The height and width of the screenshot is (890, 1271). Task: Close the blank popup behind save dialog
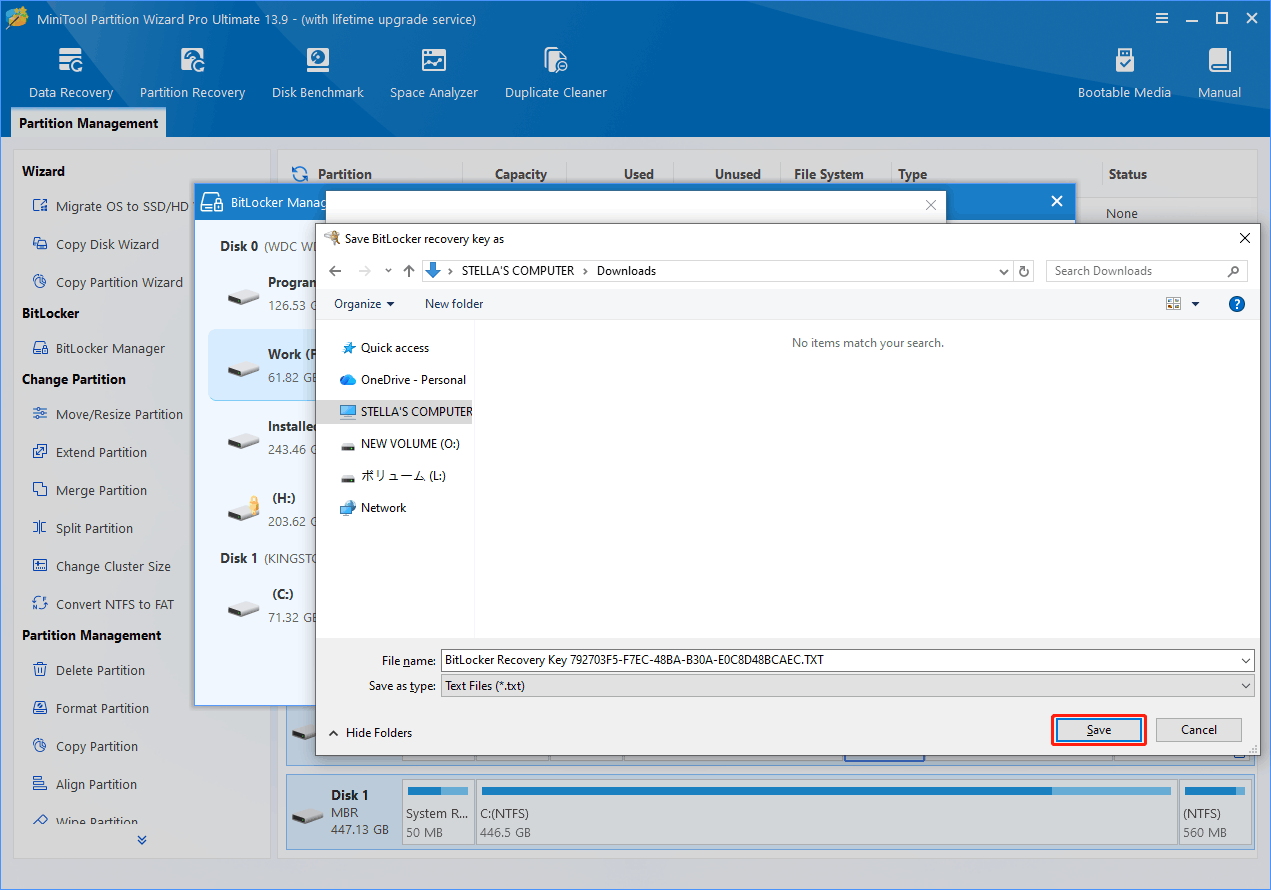click(x=931, y=205)
